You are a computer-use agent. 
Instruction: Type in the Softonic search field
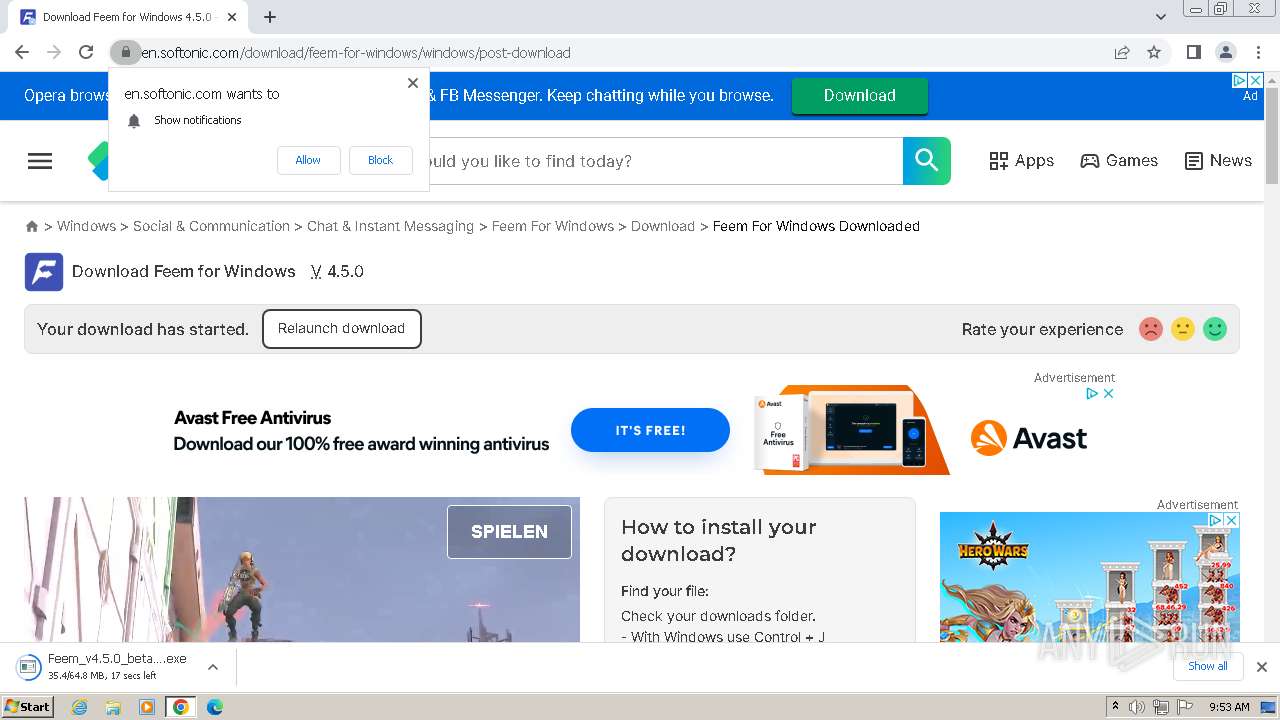[665, 161]
